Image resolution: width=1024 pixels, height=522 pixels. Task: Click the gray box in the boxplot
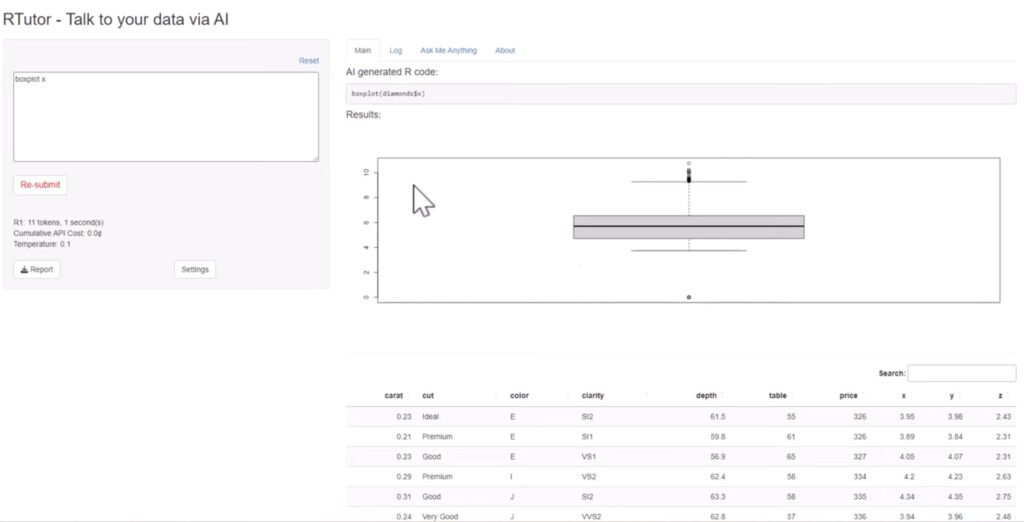point(688,227)
